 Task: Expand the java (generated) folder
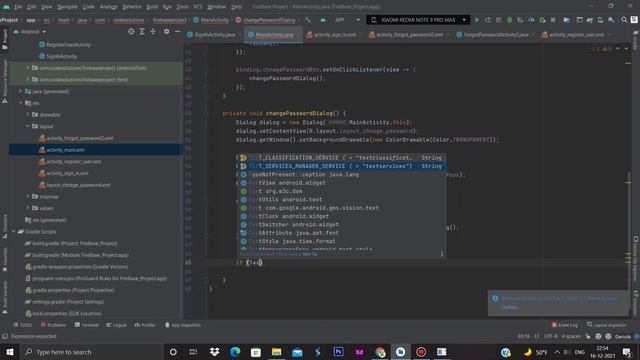[20, 91]
